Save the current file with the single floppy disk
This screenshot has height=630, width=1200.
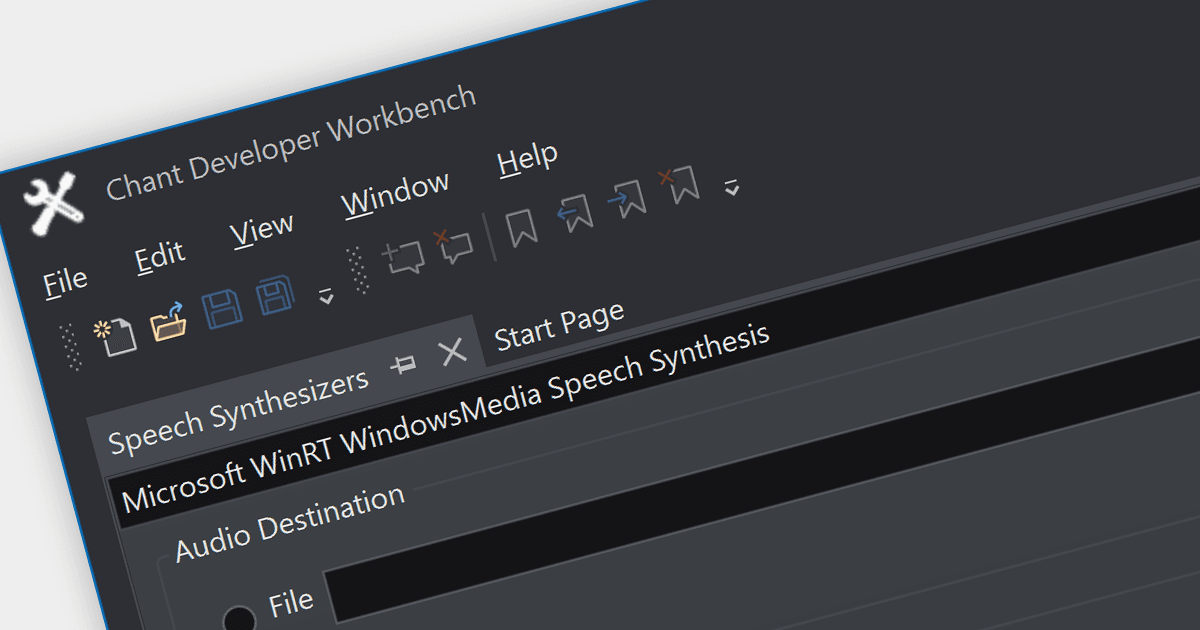223,309
